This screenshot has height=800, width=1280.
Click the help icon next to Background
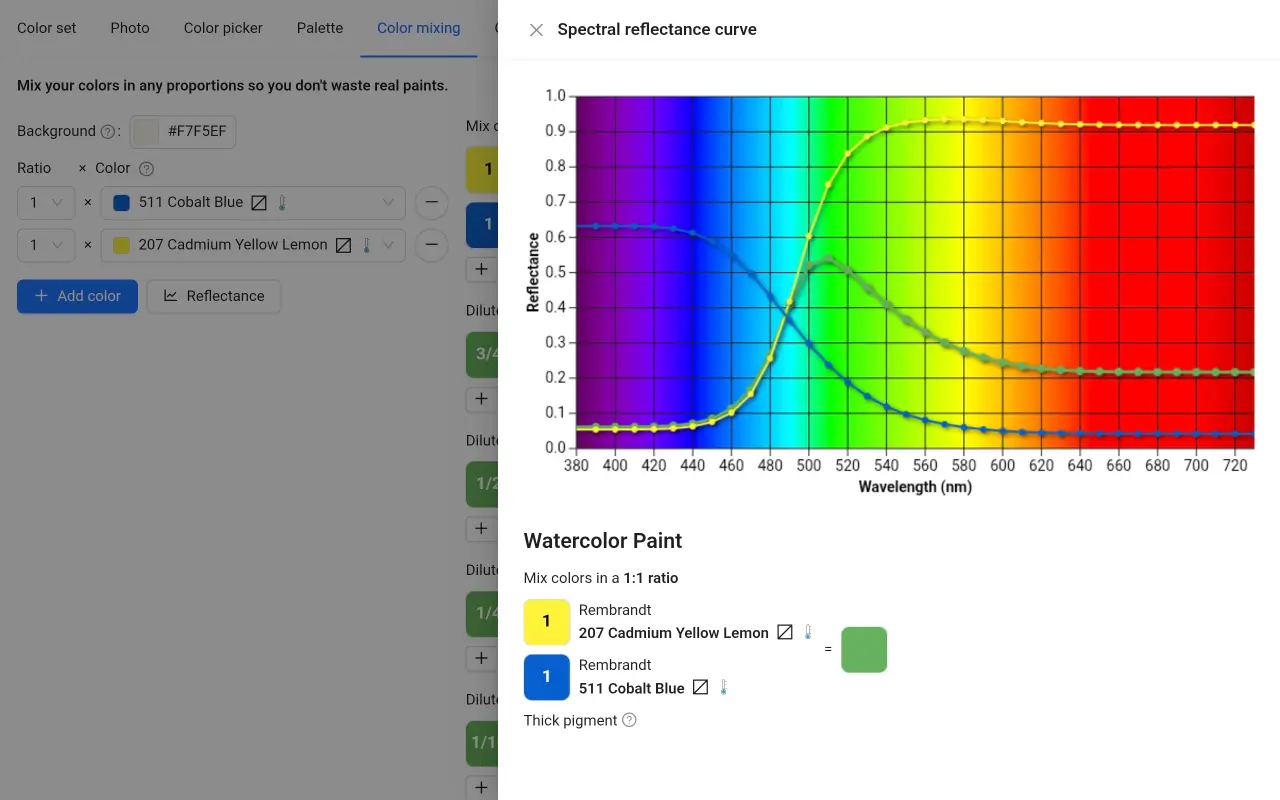pyautogui.click(x=106, y=131)
